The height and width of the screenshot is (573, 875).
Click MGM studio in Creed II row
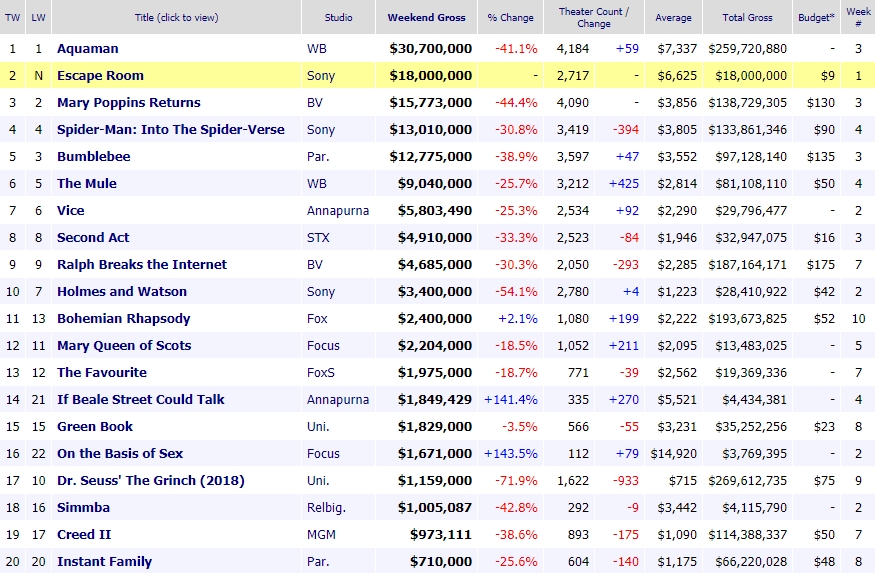[321, 535]
